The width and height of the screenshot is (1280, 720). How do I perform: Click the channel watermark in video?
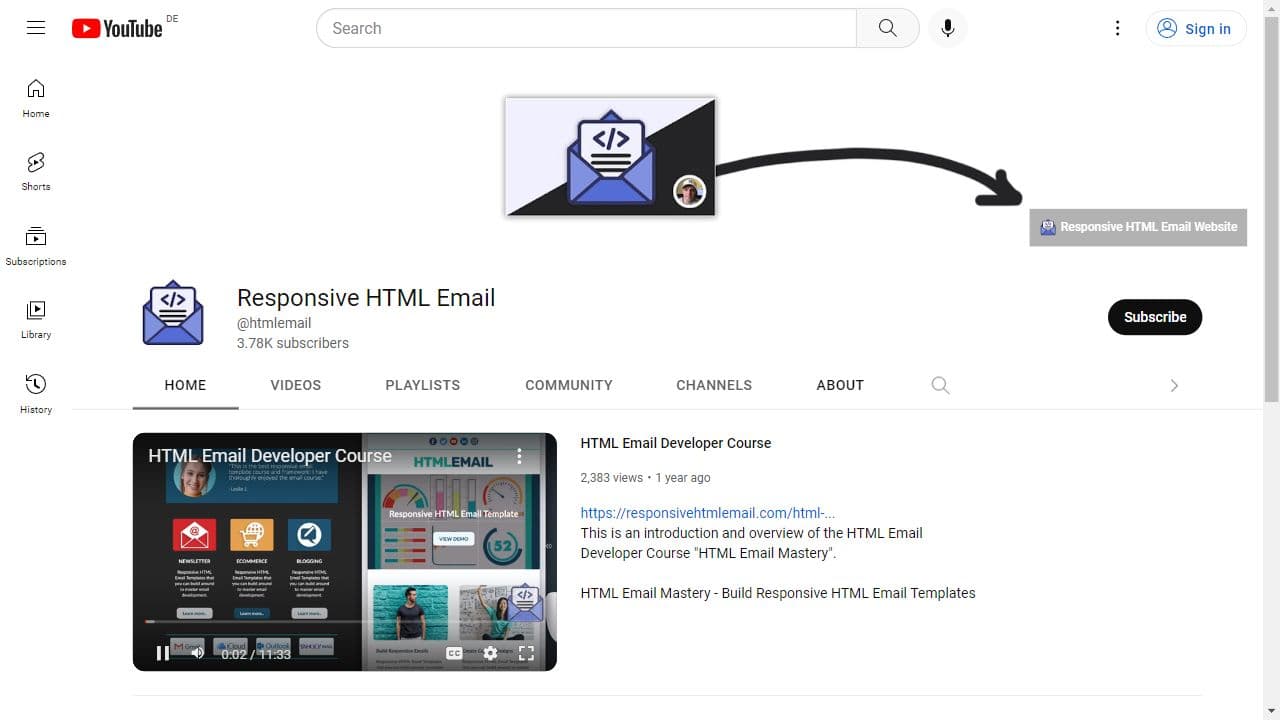click(525, 603)
